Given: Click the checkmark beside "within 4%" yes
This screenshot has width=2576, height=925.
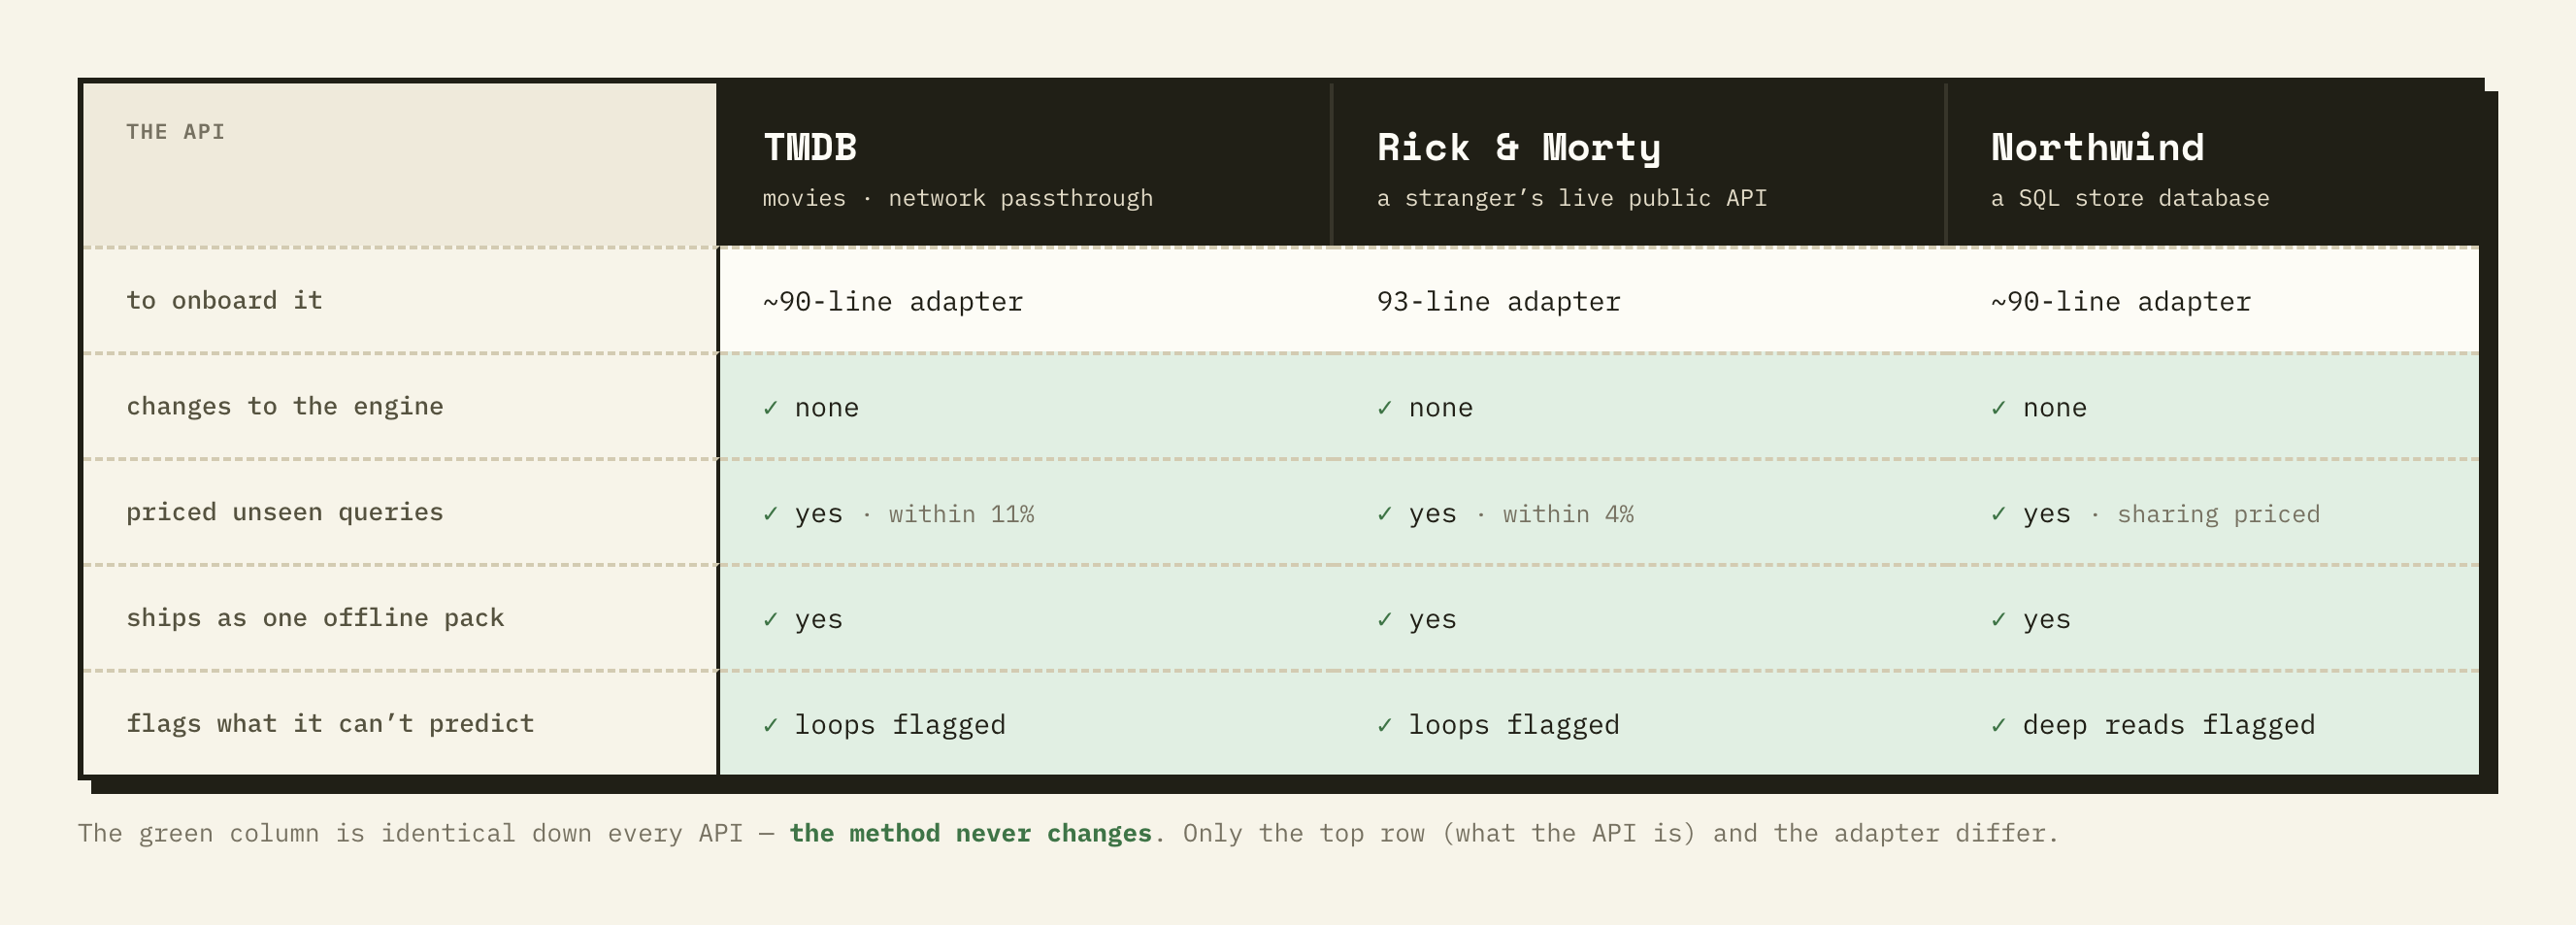Looking at the screenshot, I should [x=1385, y=514].
